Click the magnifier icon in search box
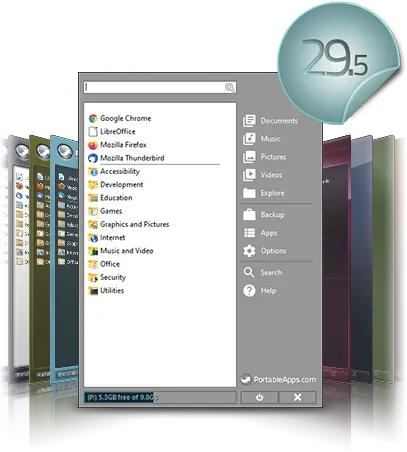The width and height of the screenshot is (407, 452). tap(230, 88)
